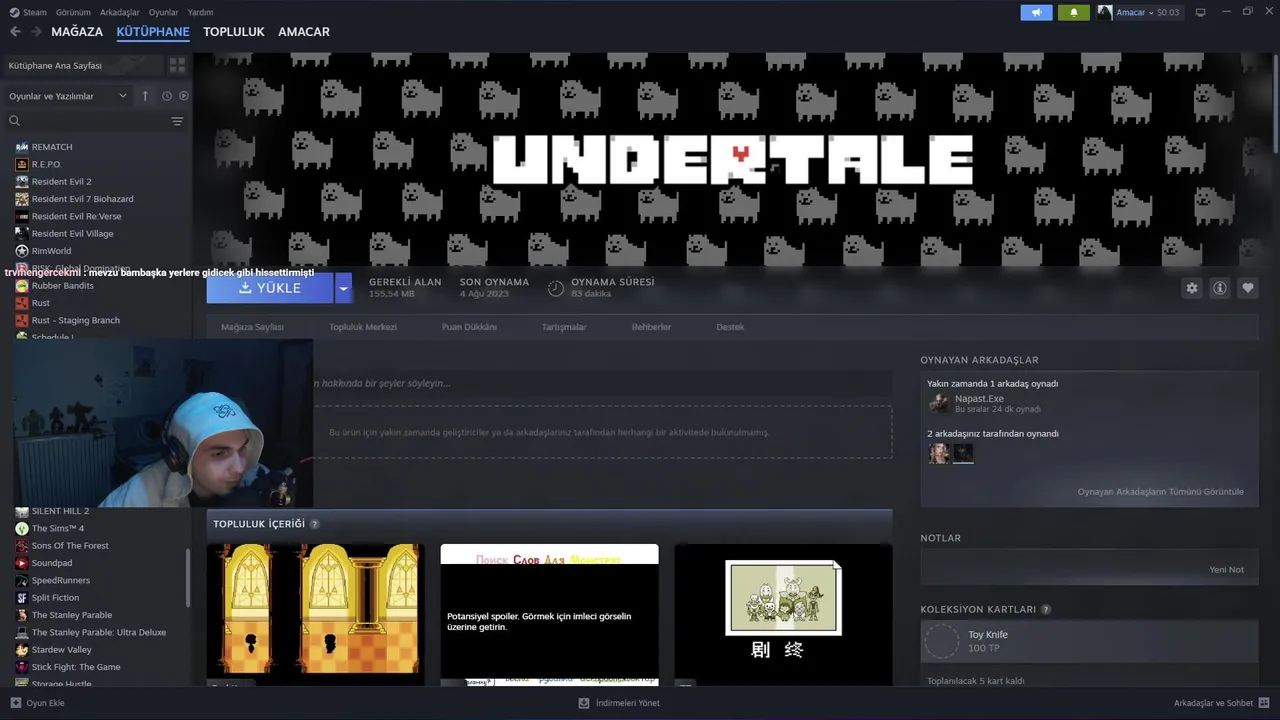Image resolution: width=1280 pixels, height=720 pixels.
Task: Expand the Oyunlar ve Yazılımlar dropdown
Action: pyautogui.click(x=68, y=96)
